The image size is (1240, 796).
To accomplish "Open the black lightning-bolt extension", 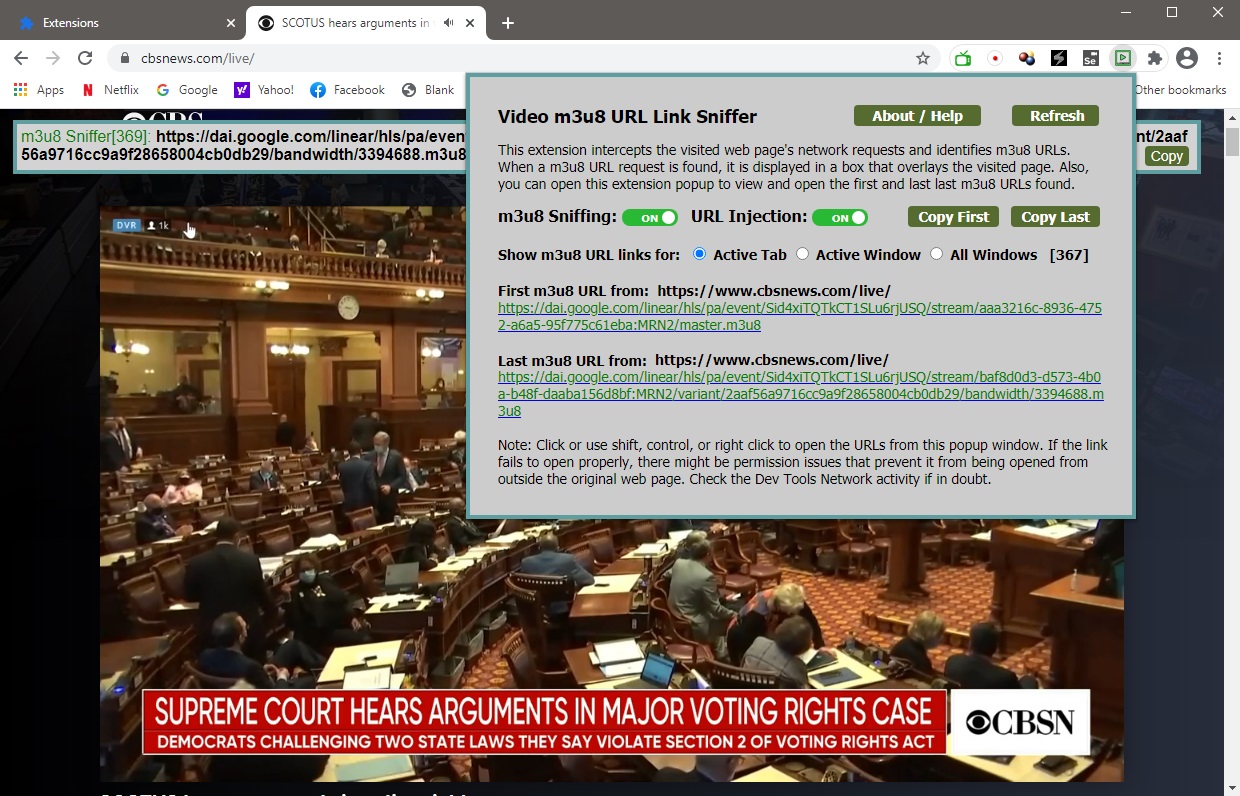I will click(x=1058, y=58).
